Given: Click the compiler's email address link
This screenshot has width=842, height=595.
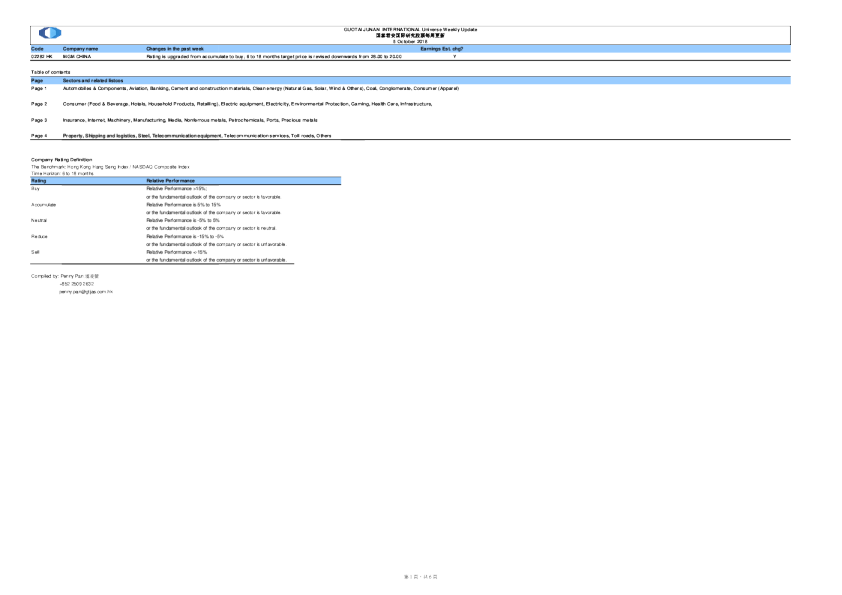Looking at the screenshot, I should coord(86,291).
